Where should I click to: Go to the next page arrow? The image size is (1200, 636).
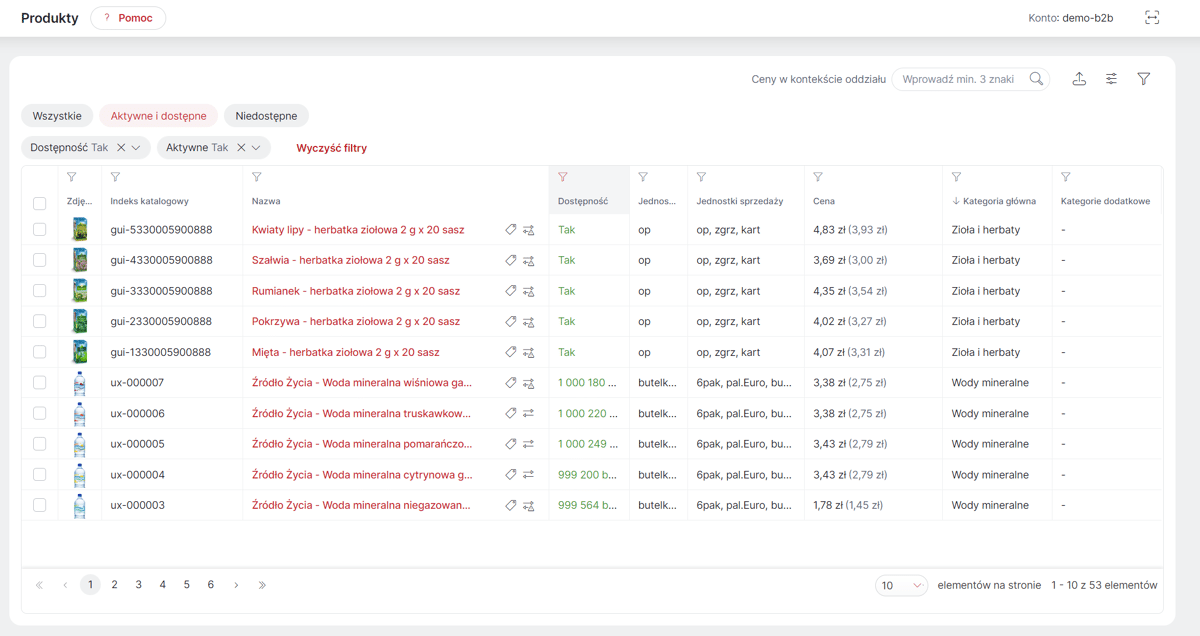click(236, 585)
